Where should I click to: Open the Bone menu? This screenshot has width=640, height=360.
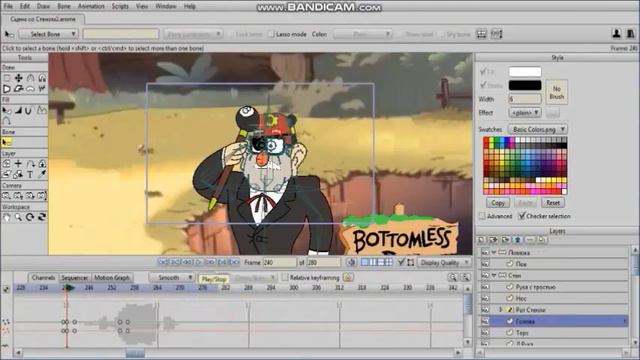[x=64, y=6]
